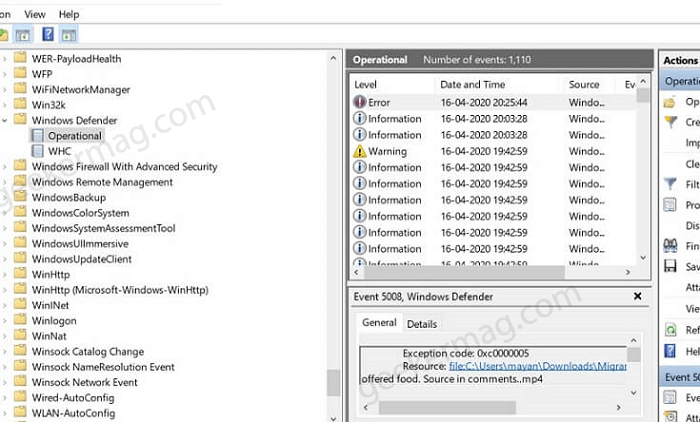Screen dimensions: 700x422
Task: Click the WinHttp folder icon
Action: (20, 273)
